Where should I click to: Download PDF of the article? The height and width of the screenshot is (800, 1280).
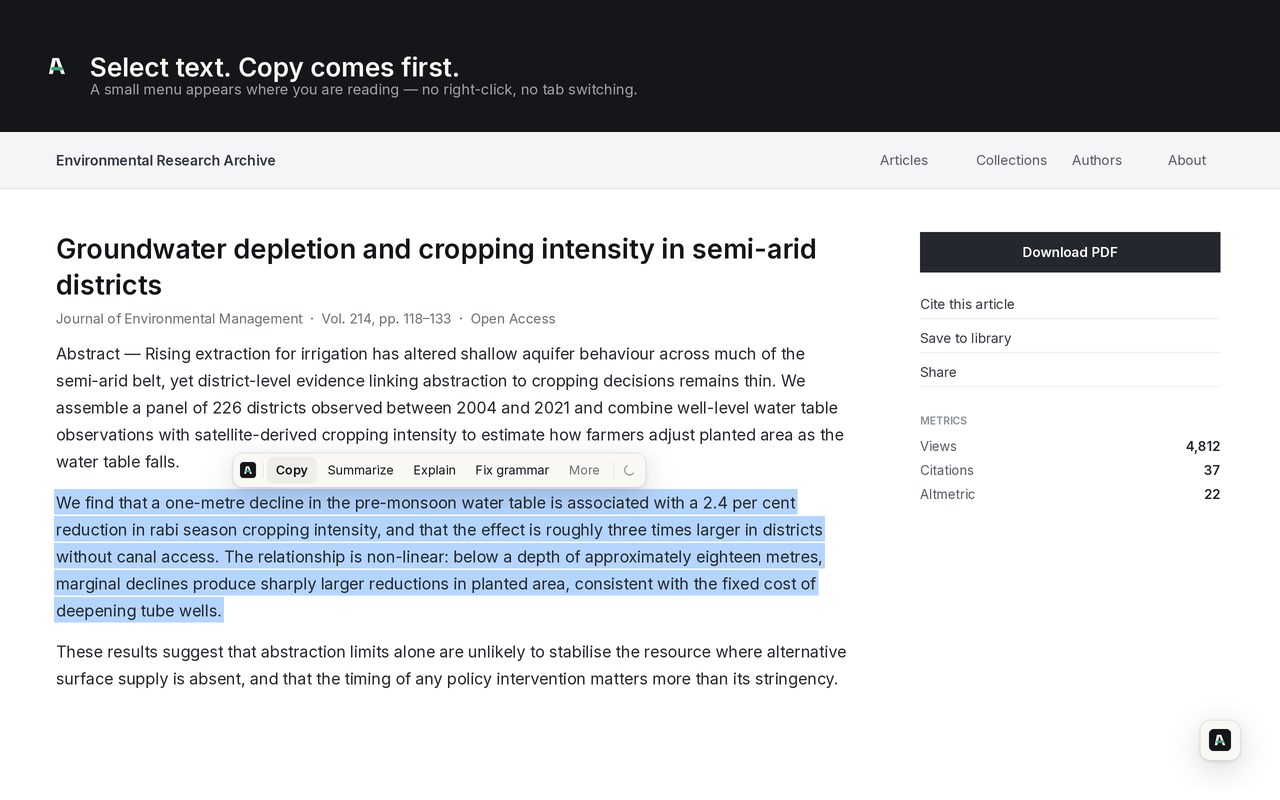1070,252
